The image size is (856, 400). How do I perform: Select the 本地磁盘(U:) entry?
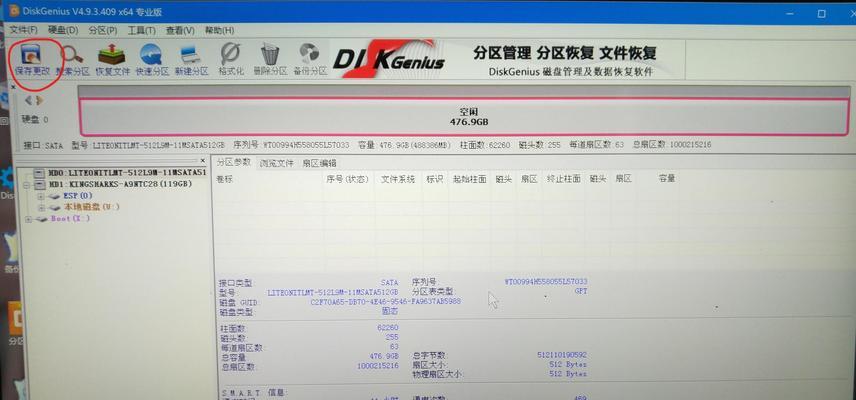(x=92, y=207)
